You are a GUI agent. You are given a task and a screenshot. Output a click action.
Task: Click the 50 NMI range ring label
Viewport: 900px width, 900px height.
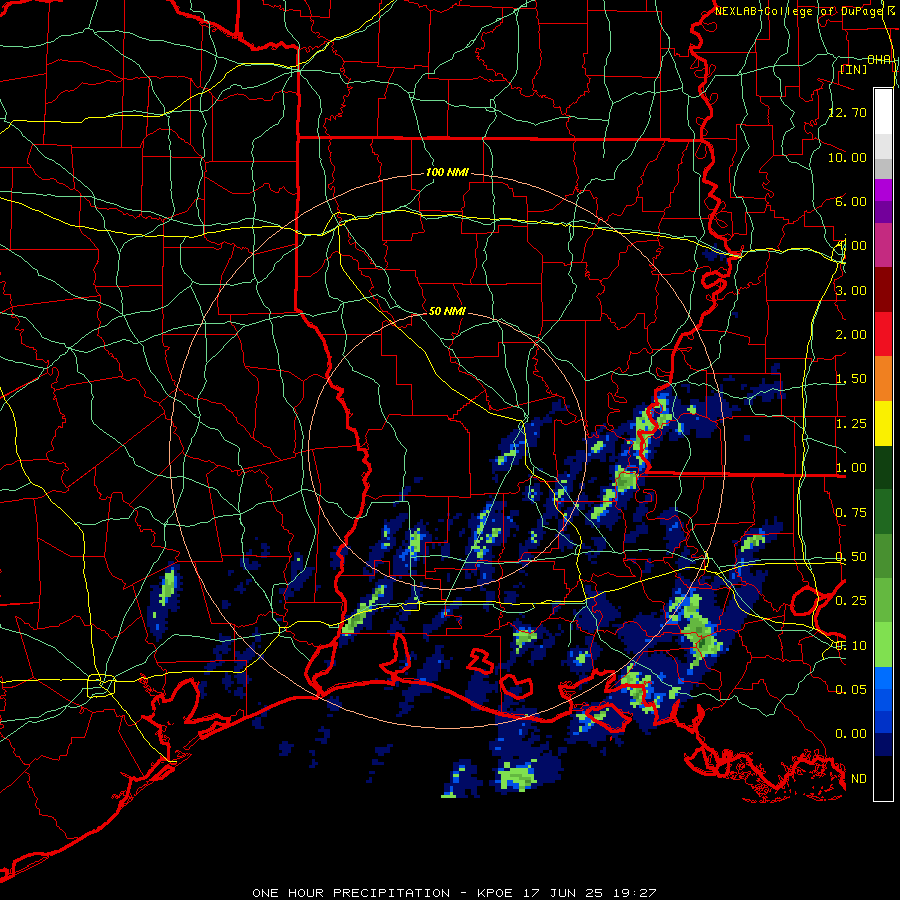tap(447, 311)
